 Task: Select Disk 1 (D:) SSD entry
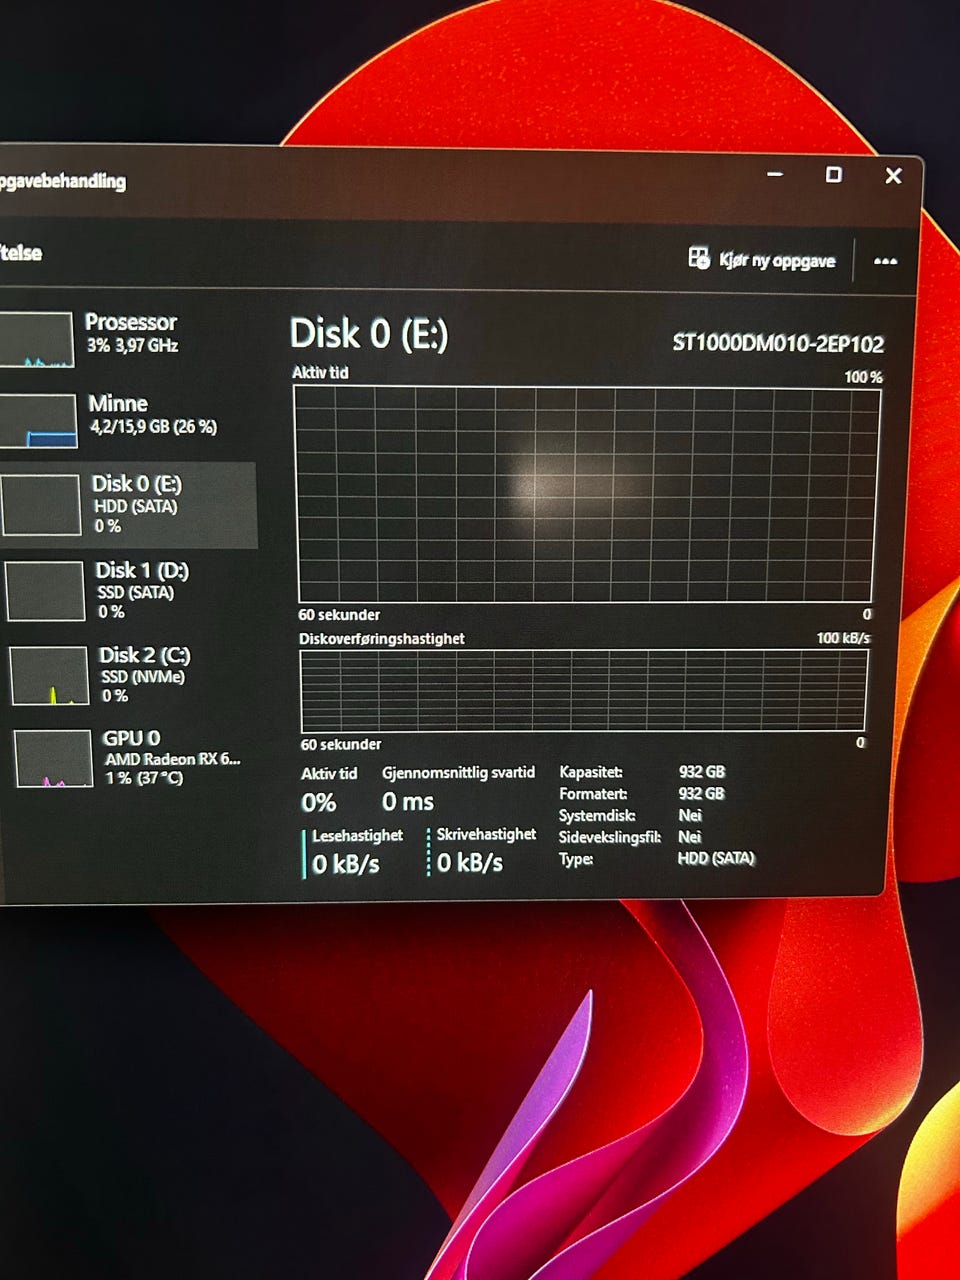coord(128,590)
